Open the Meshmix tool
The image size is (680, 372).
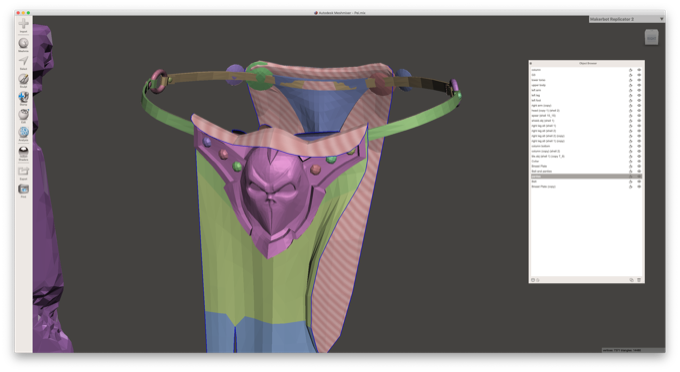point(23,43)
